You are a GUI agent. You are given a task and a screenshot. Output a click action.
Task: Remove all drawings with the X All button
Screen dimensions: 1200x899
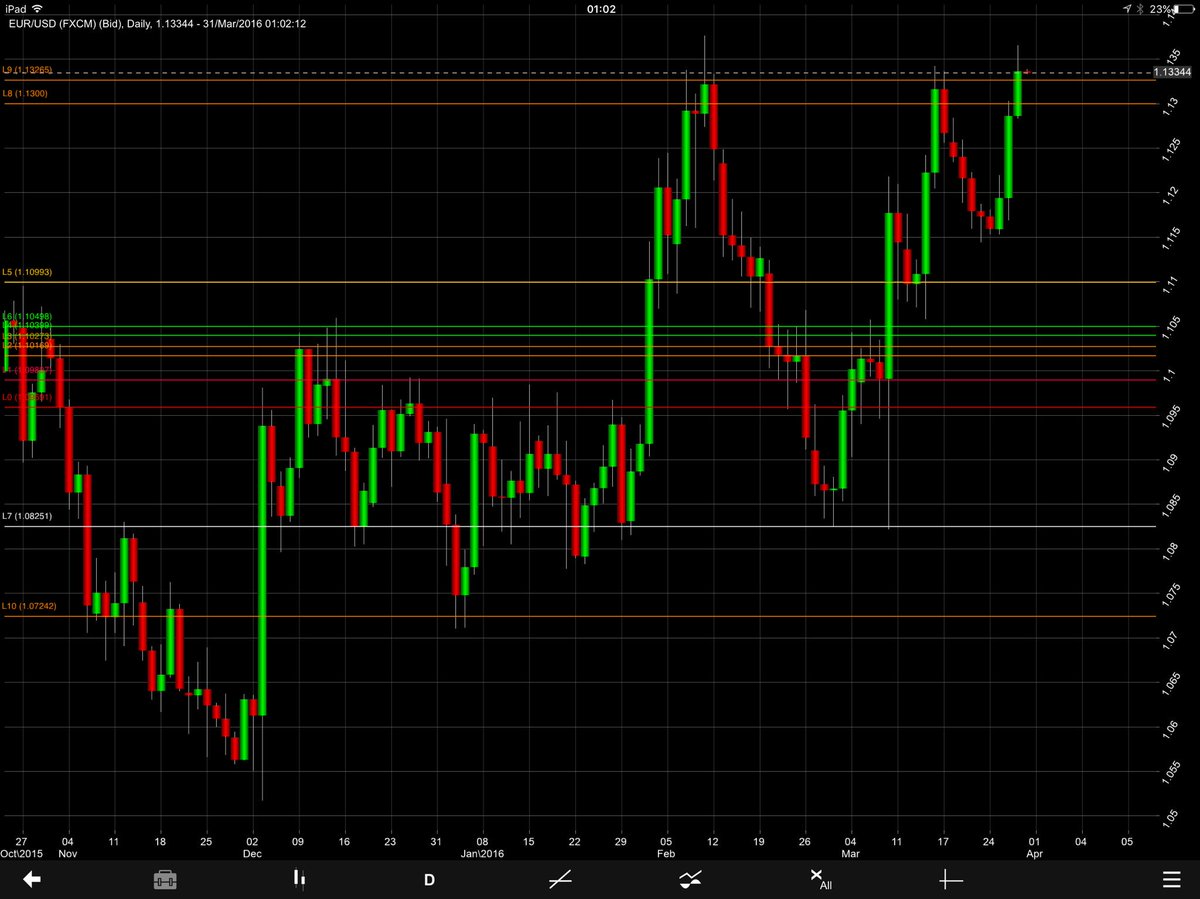(x=820, y=879)
